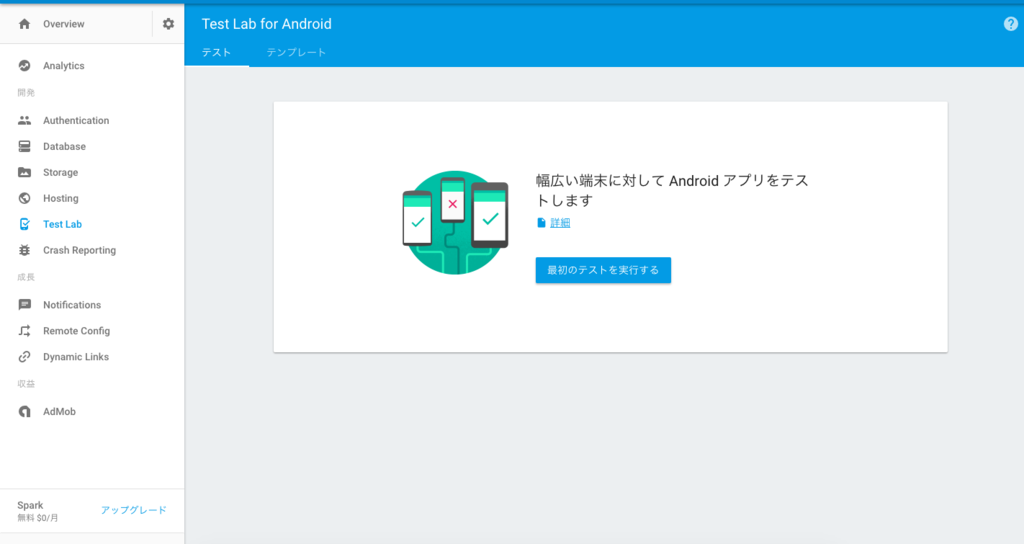Click the AdMob logo icon
Image resolution: width=1024 pixels, height=544 pixels.
(x=24, y=411)
